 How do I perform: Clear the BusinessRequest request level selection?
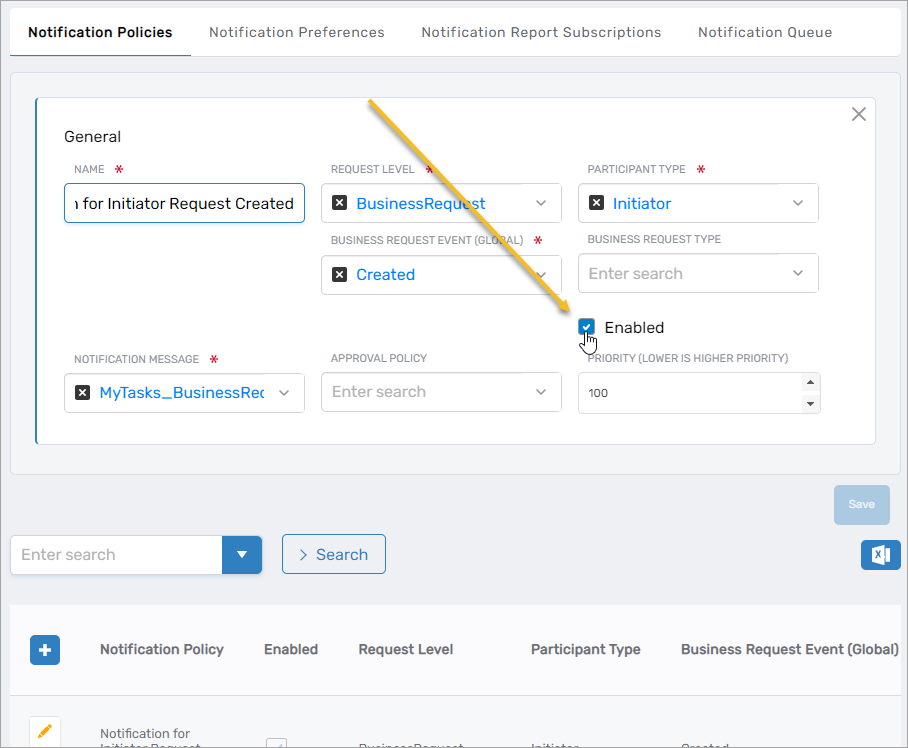(339, 203)
